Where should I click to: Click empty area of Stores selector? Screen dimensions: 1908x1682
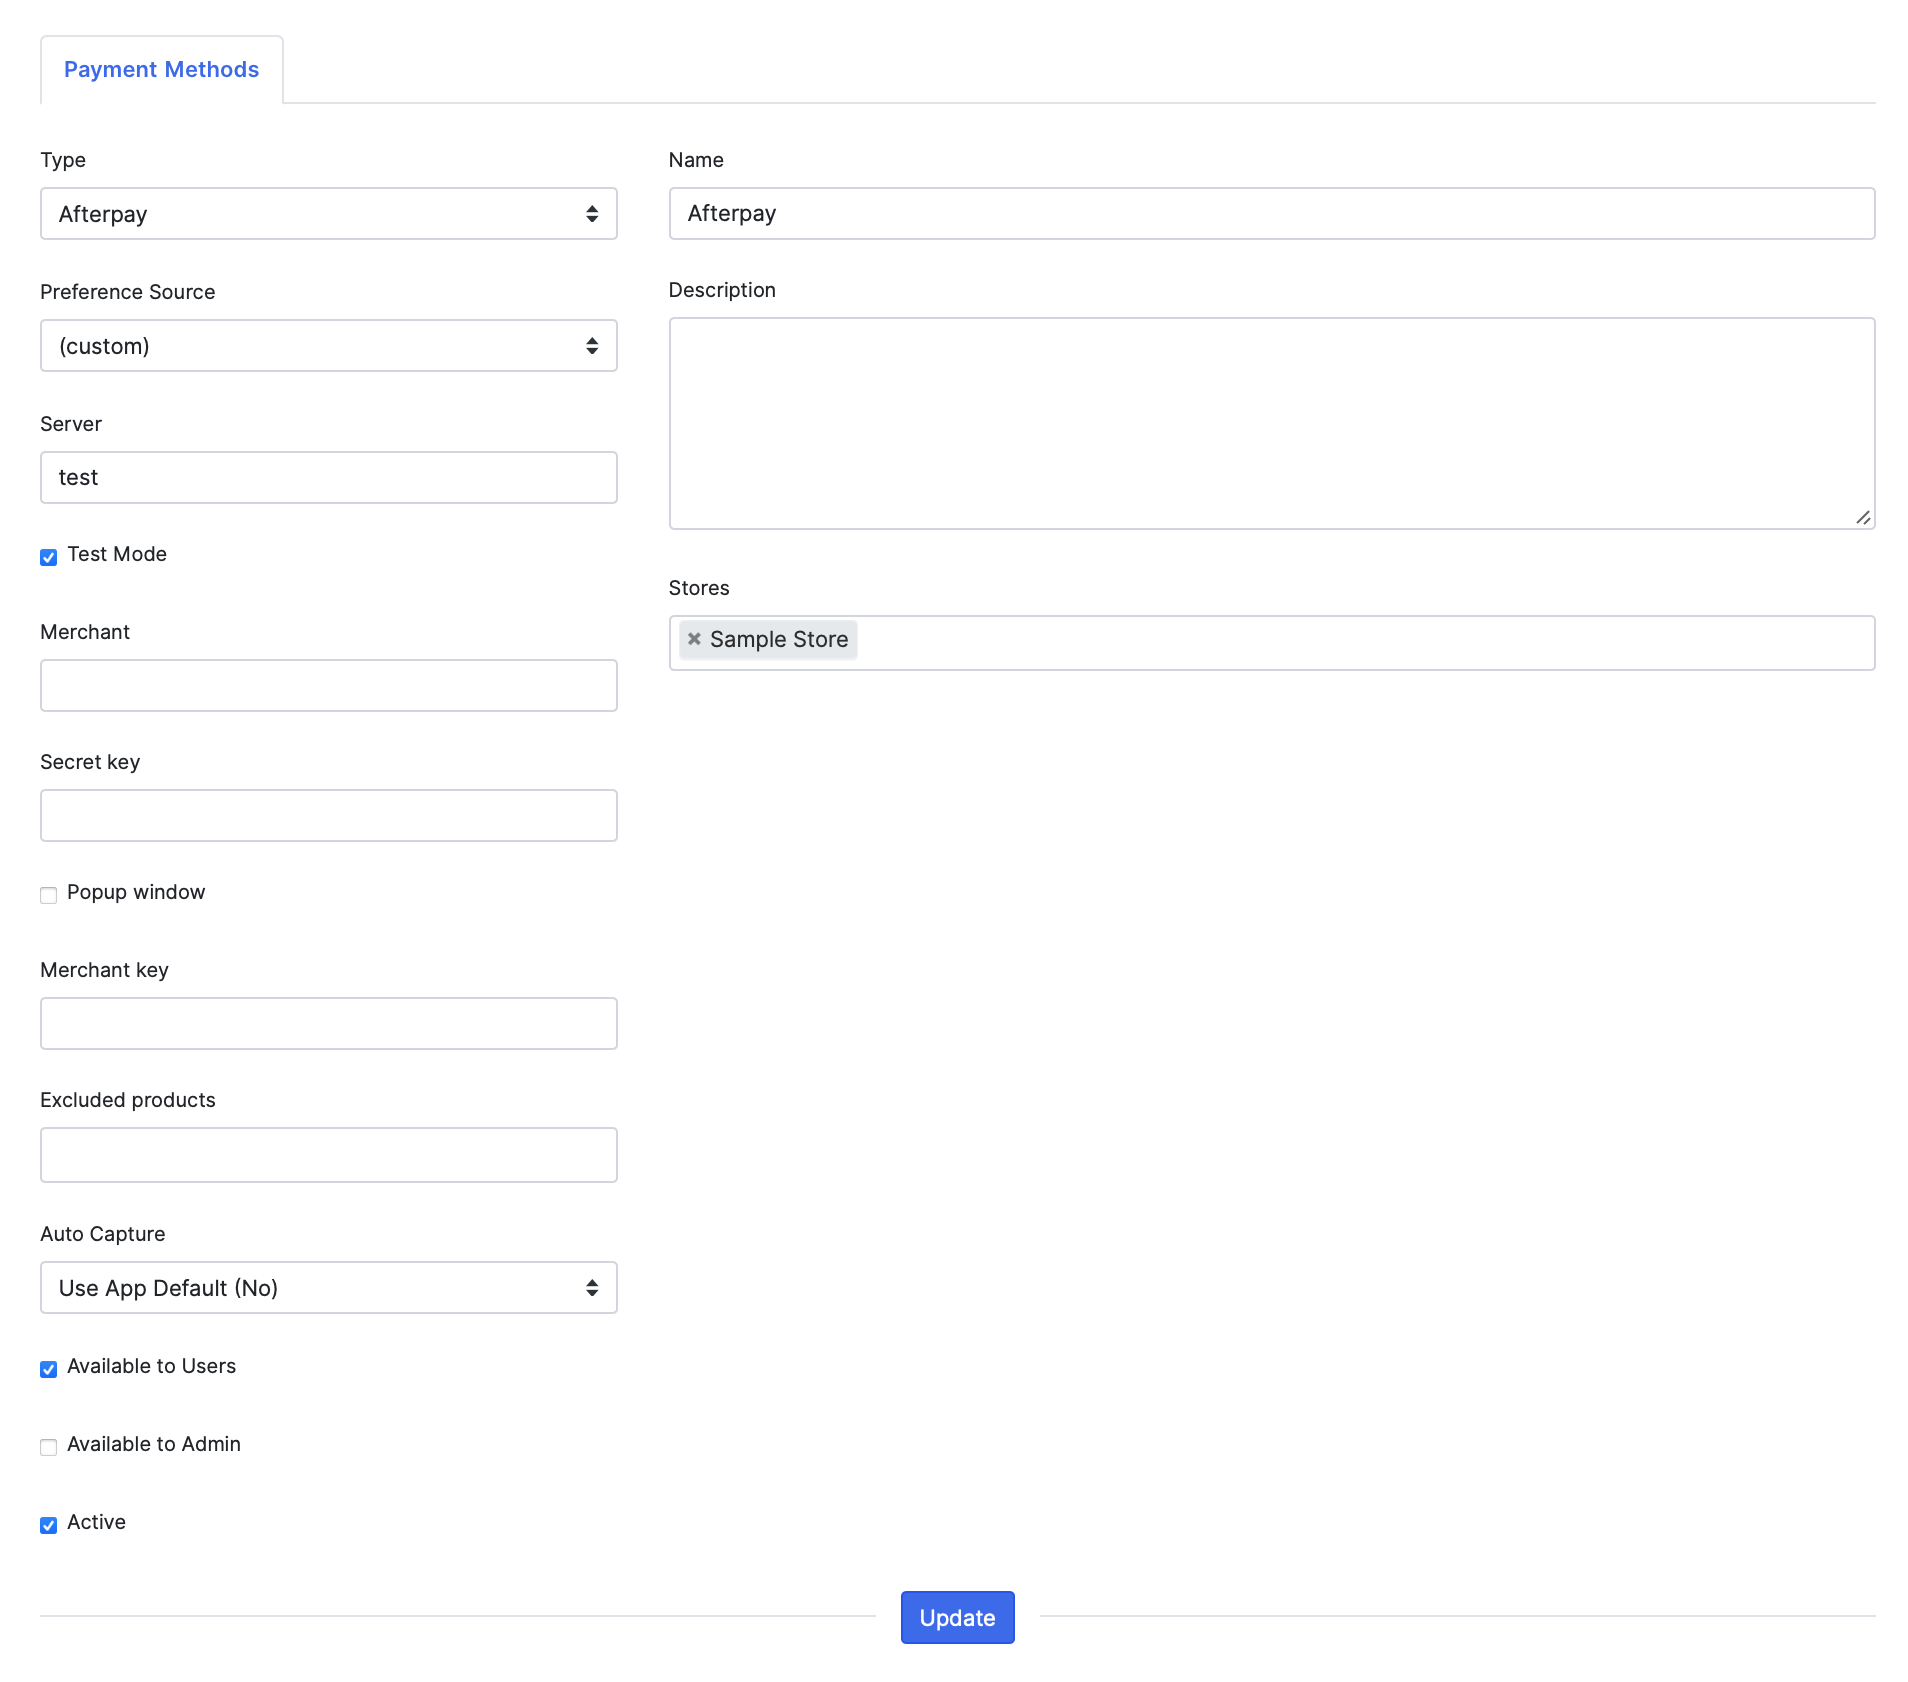(1360, 643)
